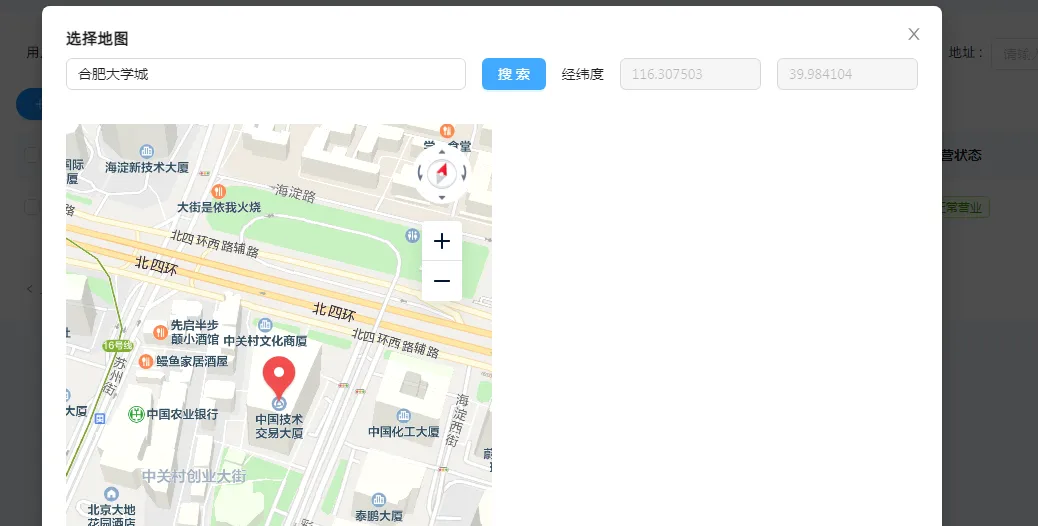
Task: Rotate map clockwise using compass right arrow
Action: [x=463, y=173]
